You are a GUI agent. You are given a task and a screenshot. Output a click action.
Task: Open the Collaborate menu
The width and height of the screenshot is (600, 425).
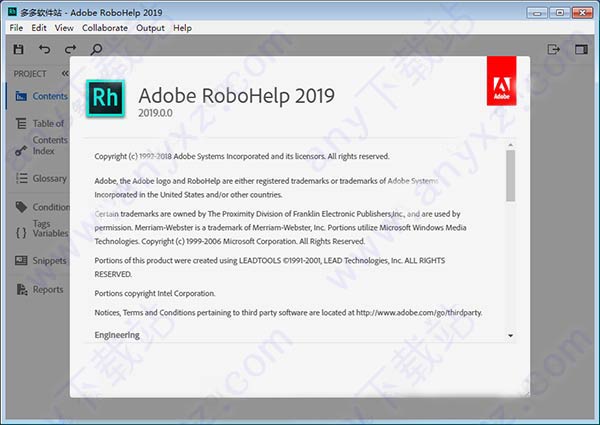point(105,28)
